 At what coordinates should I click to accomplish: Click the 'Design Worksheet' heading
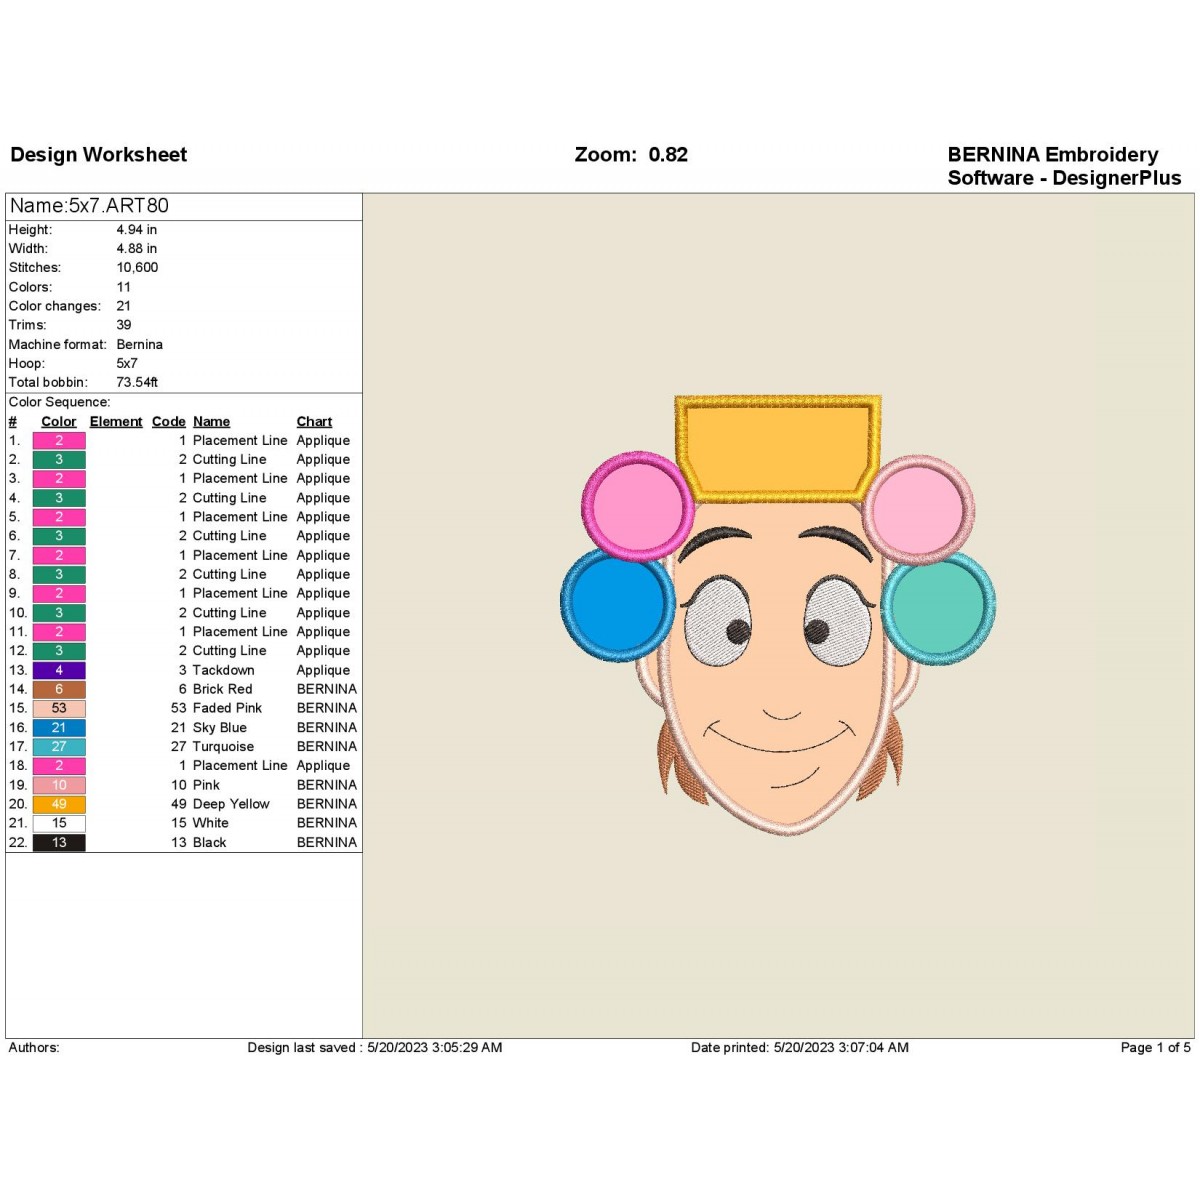(x=98, y=155)
